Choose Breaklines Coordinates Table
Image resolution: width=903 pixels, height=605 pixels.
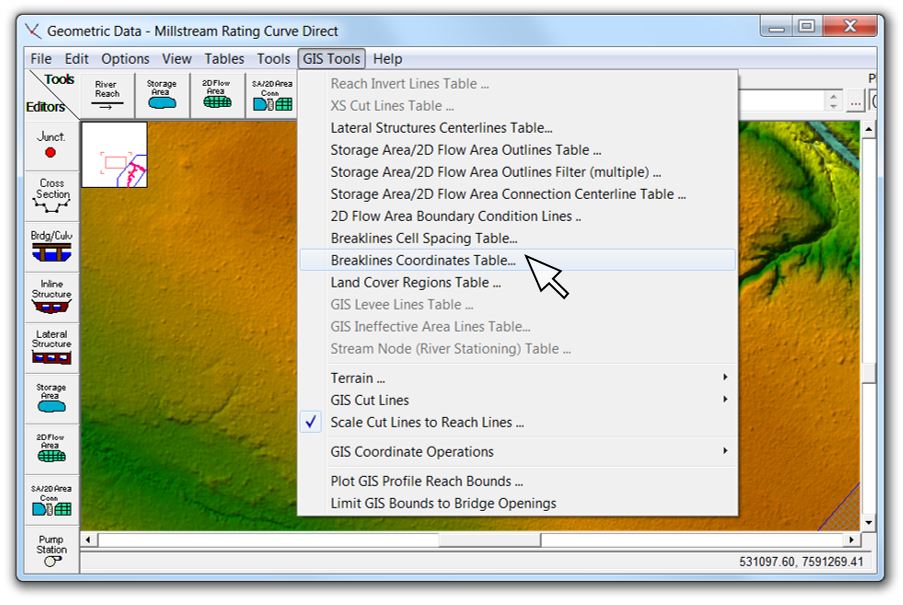pos(518,260)
